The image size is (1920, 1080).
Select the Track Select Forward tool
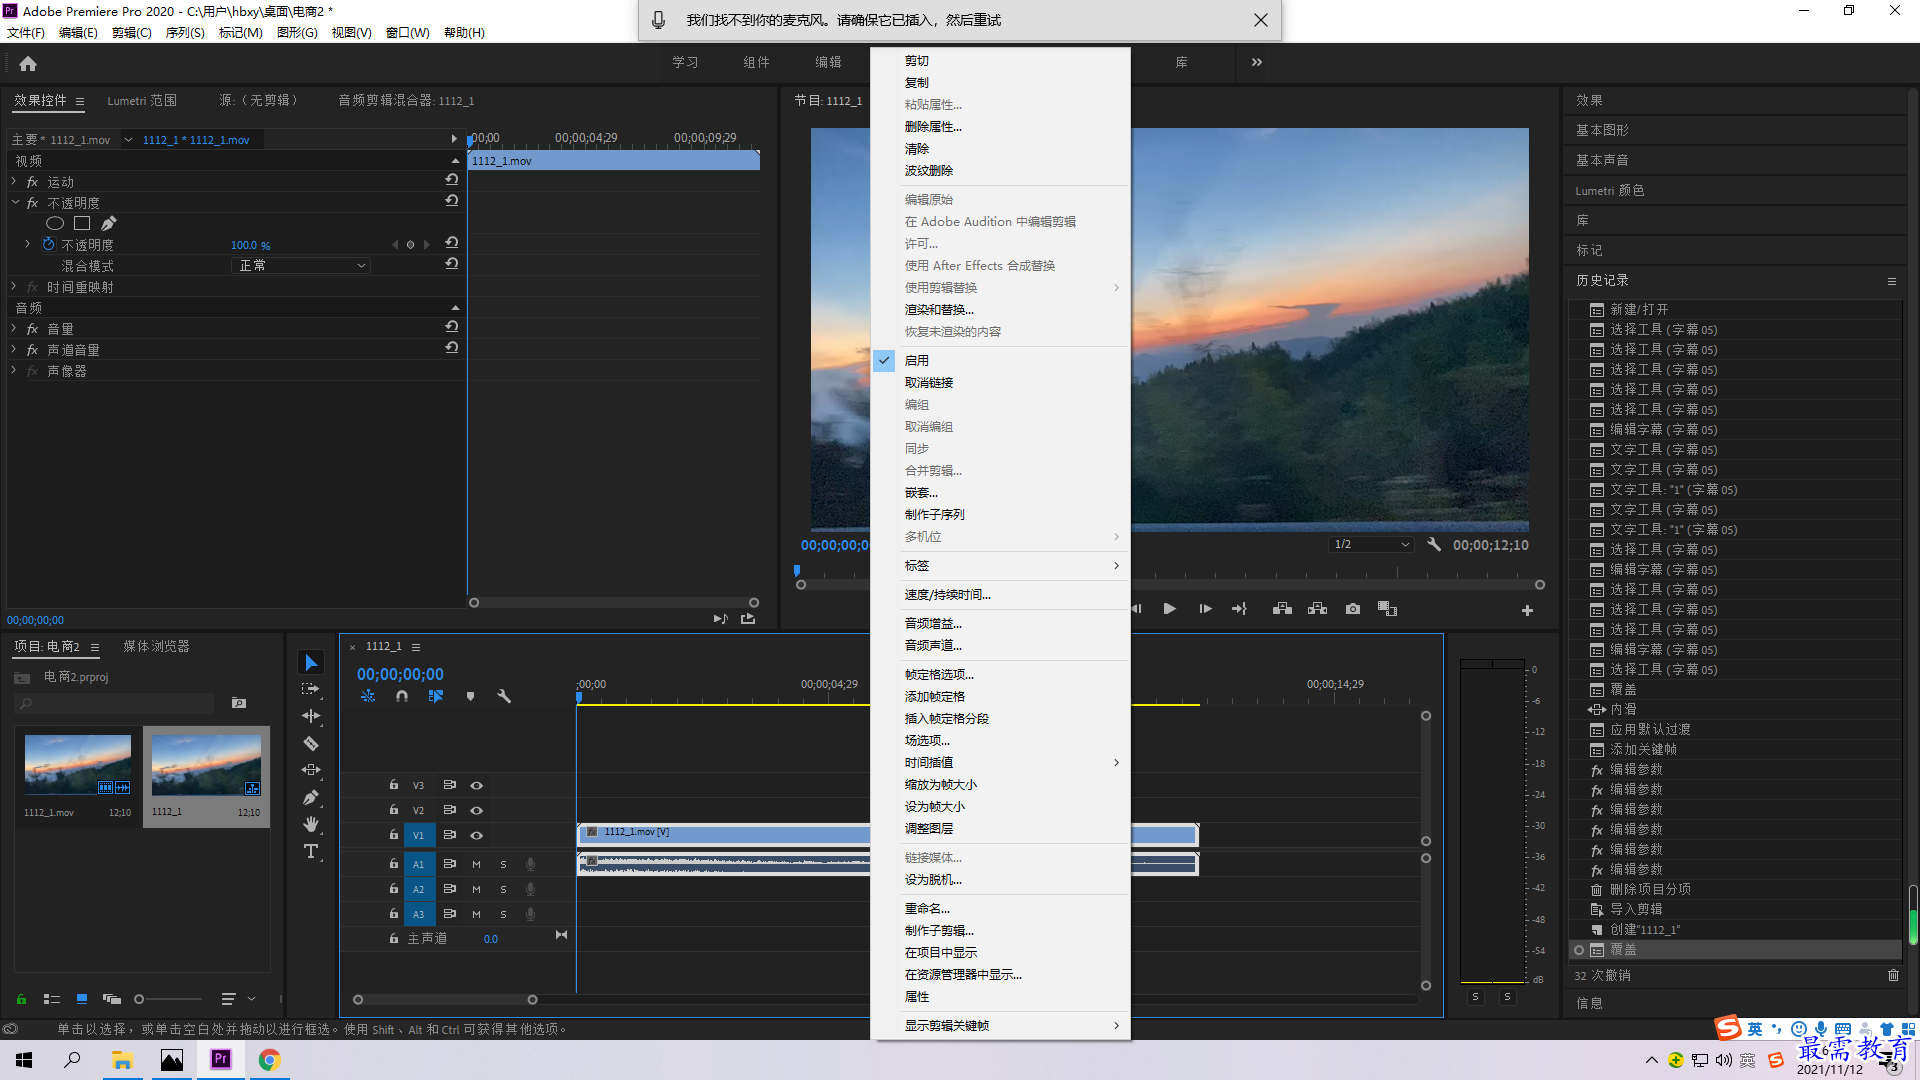pyautogui.click(x=311, y=689)
